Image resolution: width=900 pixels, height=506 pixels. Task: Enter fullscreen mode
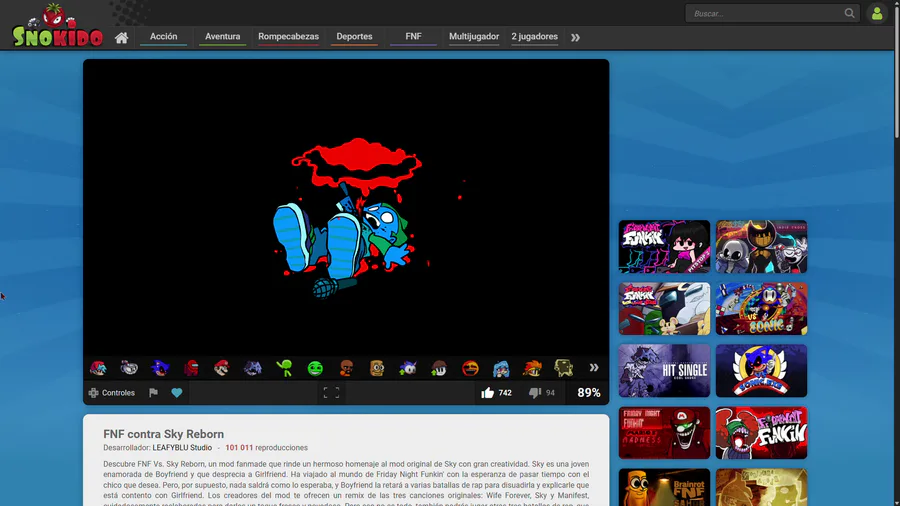(x=331, y=393)
